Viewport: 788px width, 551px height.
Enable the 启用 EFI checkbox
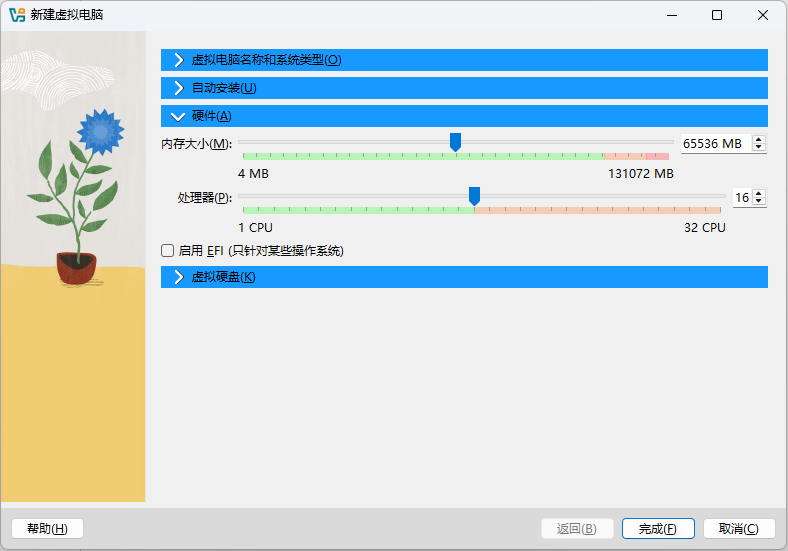click(167, 250)
